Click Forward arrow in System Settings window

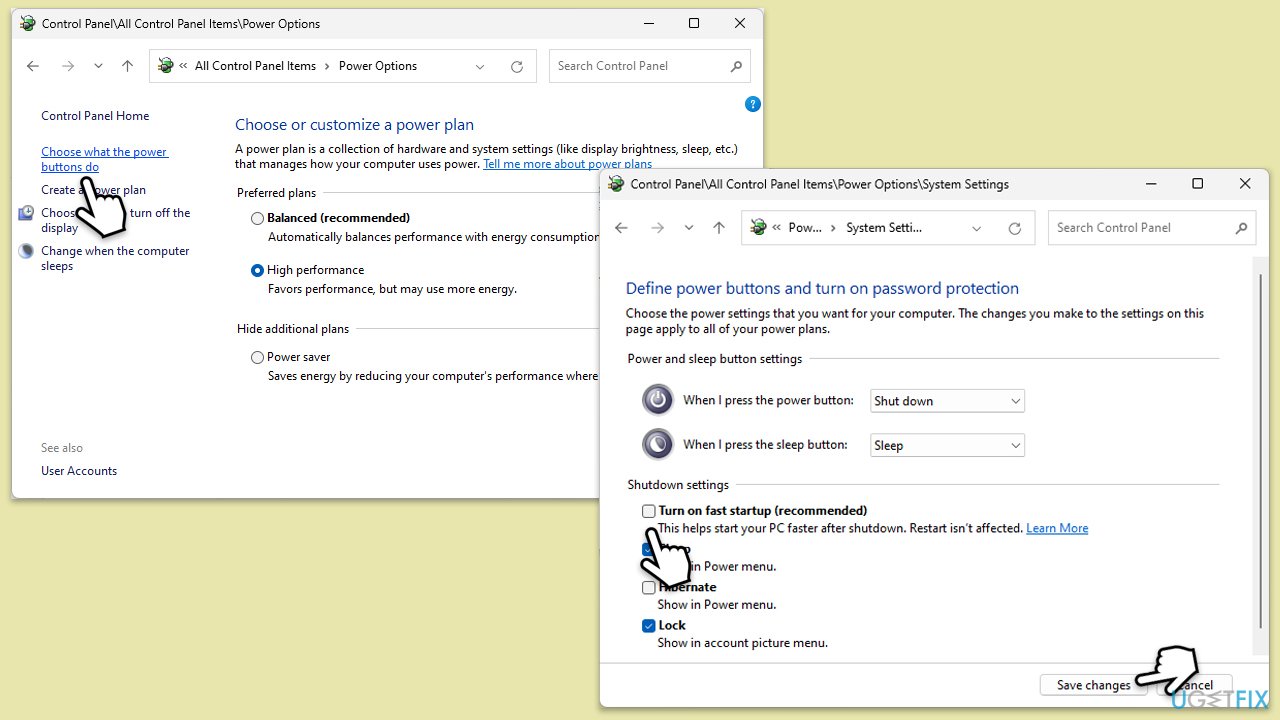657,228
